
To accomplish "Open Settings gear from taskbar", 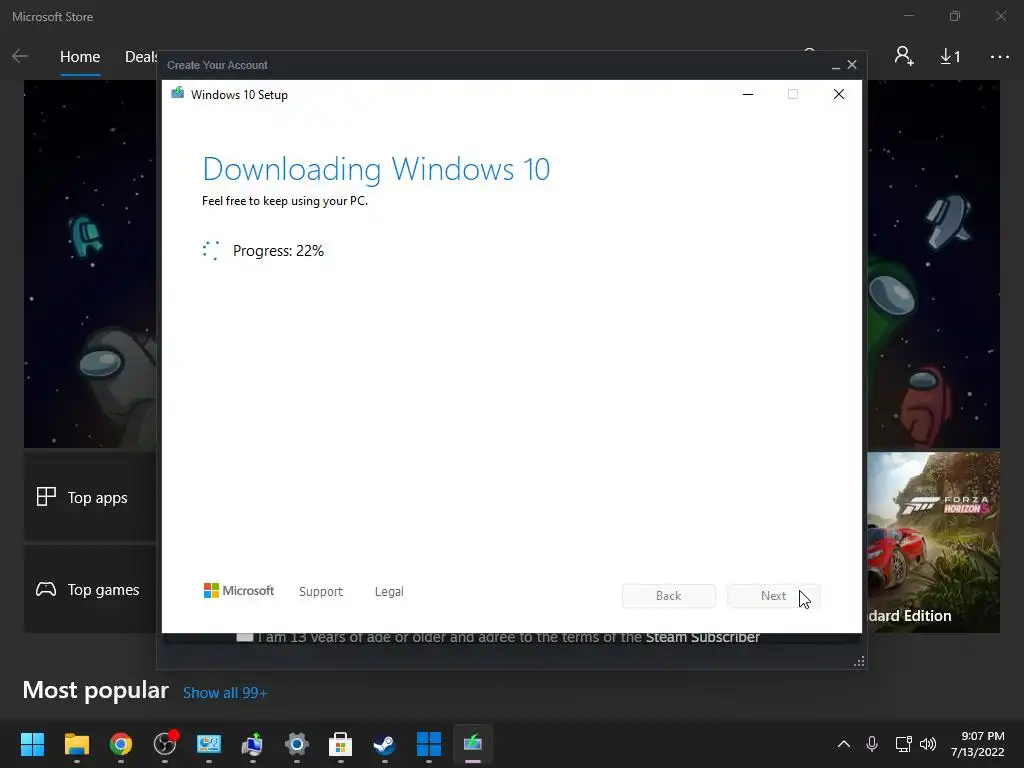I will pos(296,744).
